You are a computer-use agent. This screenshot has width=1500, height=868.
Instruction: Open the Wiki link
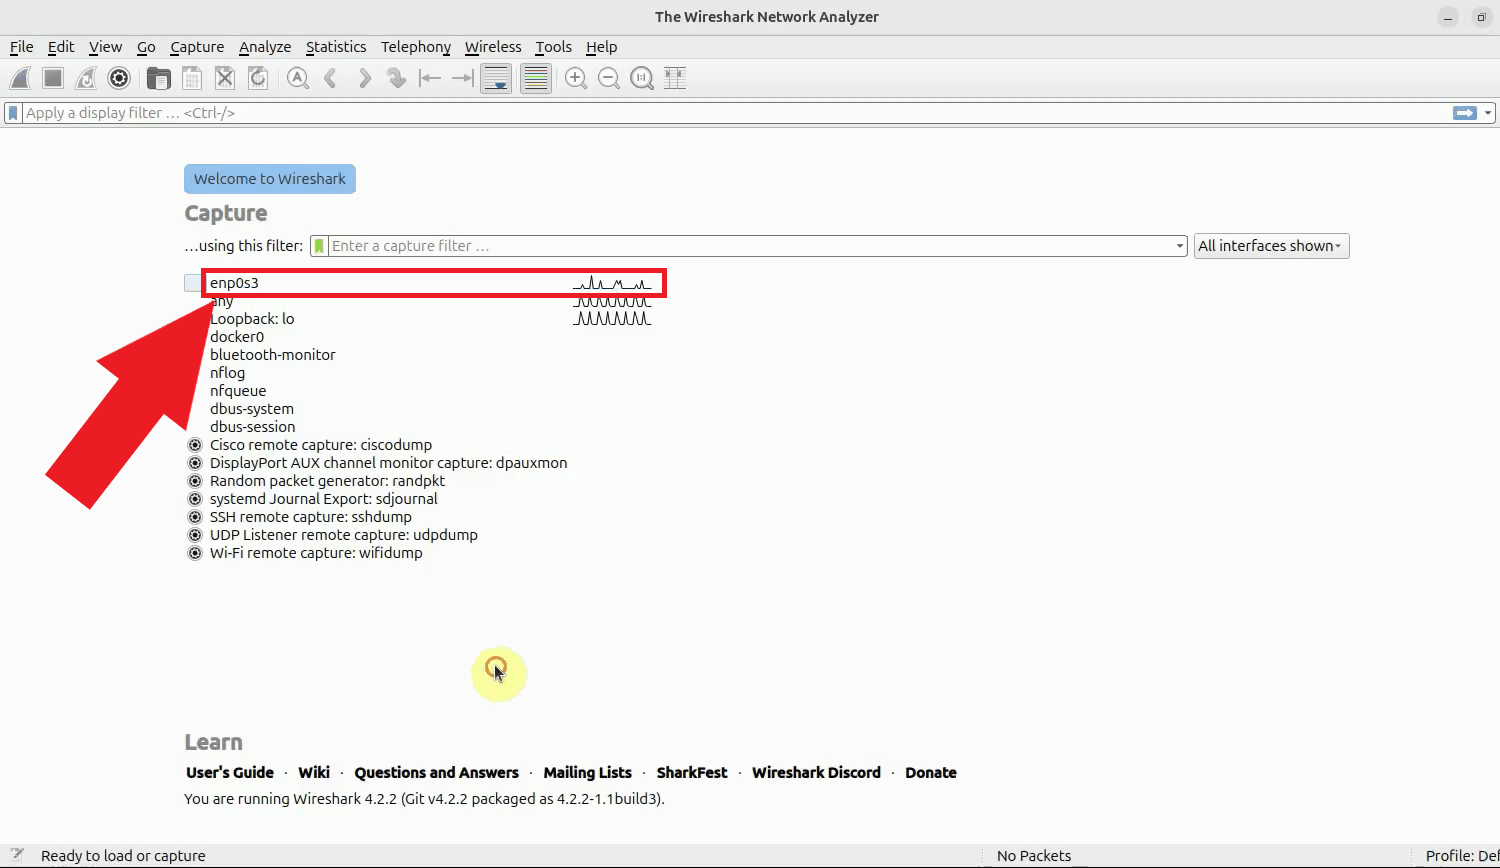[x=314, y=773]
